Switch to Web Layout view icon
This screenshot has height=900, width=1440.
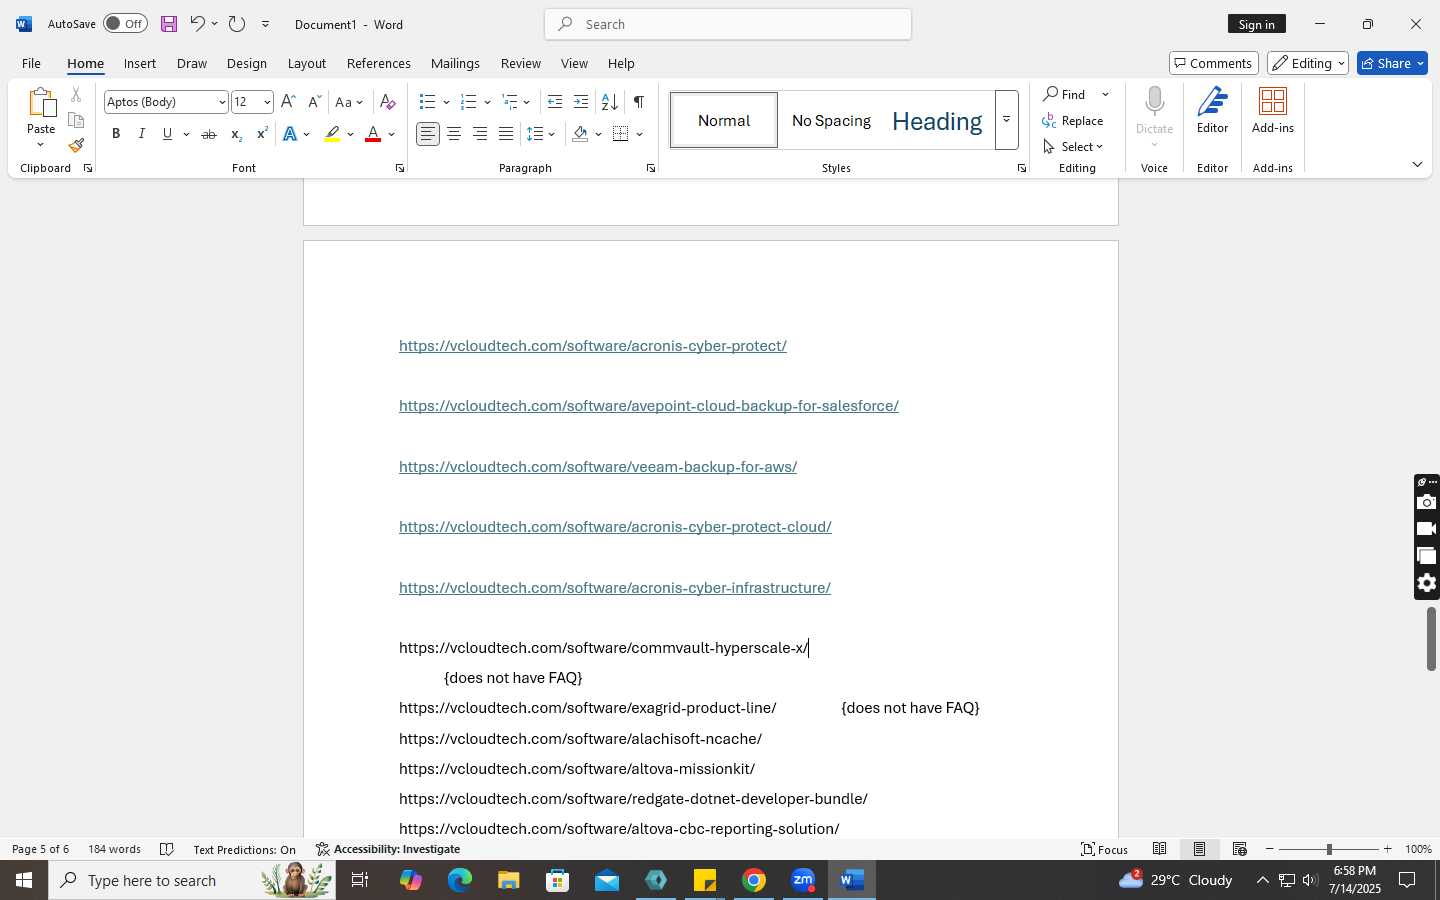1240,849
